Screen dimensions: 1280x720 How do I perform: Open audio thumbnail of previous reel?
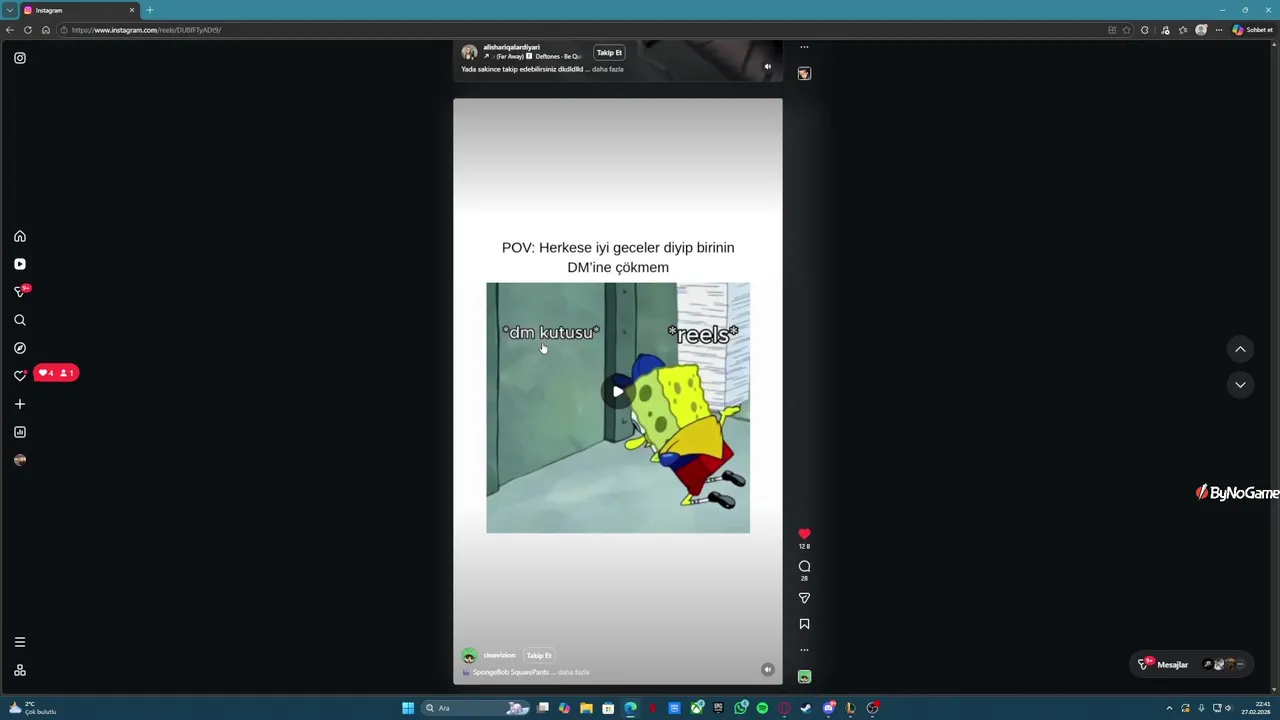[x=804, y=73]
